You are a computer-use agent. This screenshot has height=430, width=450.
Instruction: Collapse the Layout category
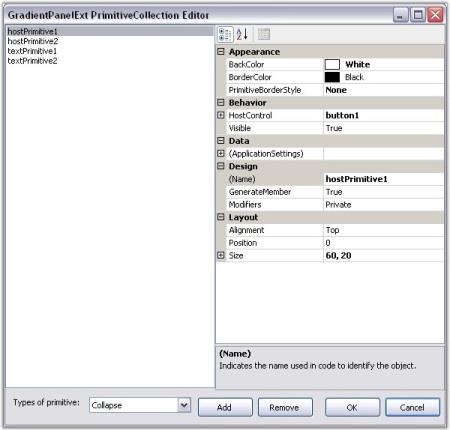coord(221,217)
